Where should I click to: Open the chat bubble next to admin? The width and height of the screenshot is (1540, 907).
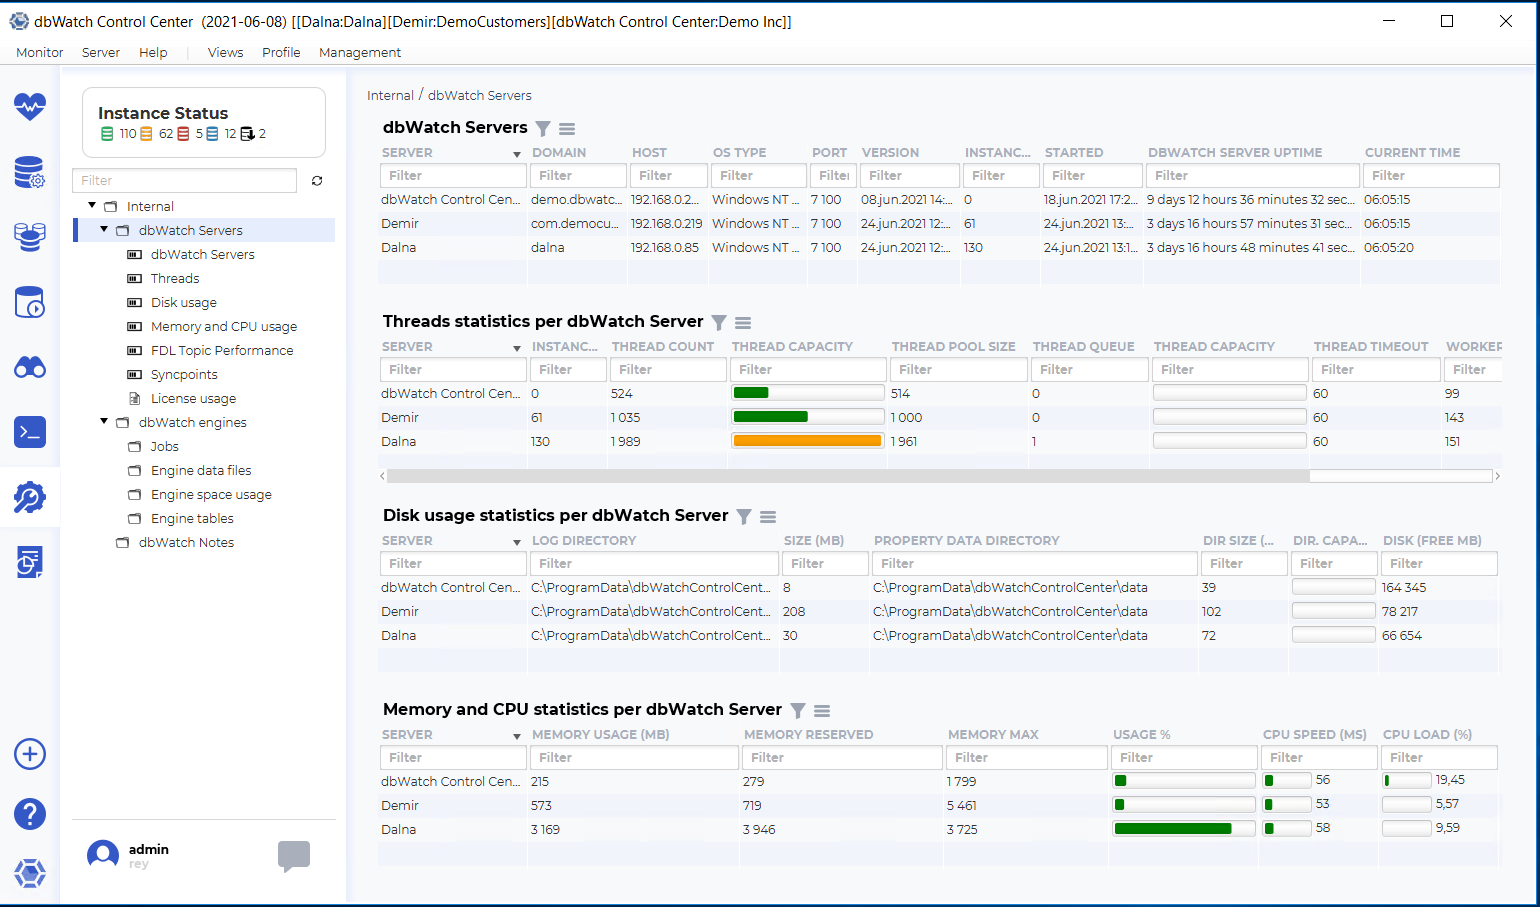pos(294,856)
